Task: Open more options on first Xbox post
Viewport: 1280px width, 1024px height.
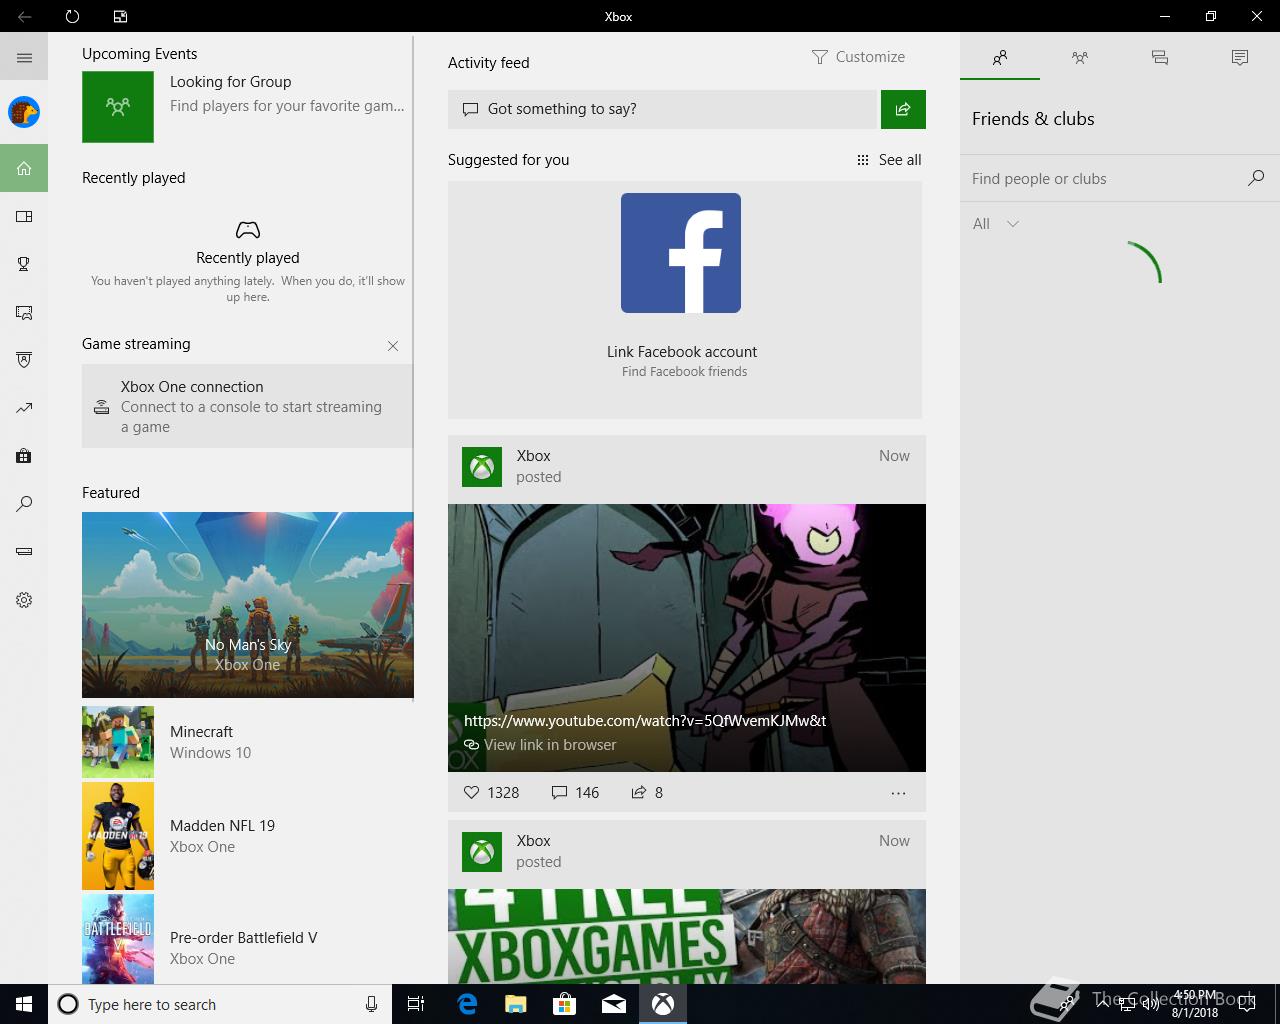Action: click(898, 793)
